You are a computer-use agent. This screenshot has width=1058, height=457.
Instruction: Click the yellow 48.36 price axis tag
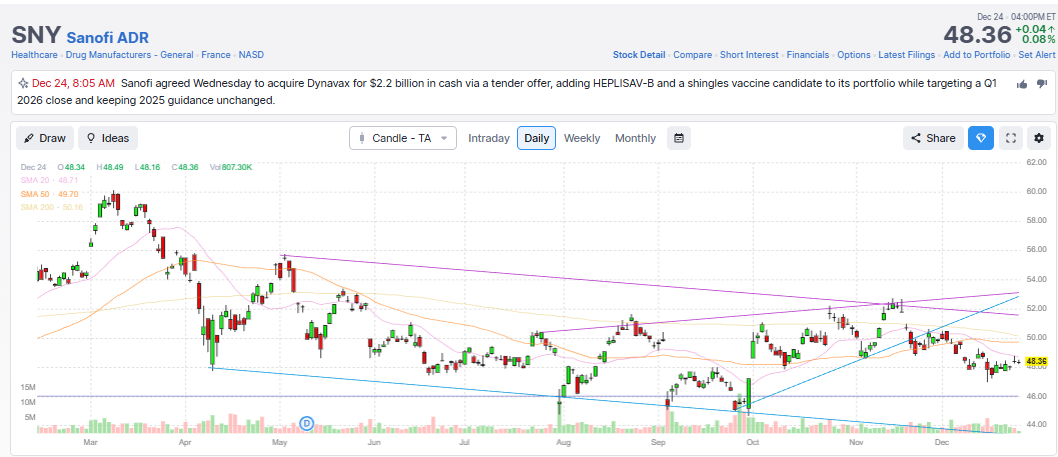tap(1035, 362)
